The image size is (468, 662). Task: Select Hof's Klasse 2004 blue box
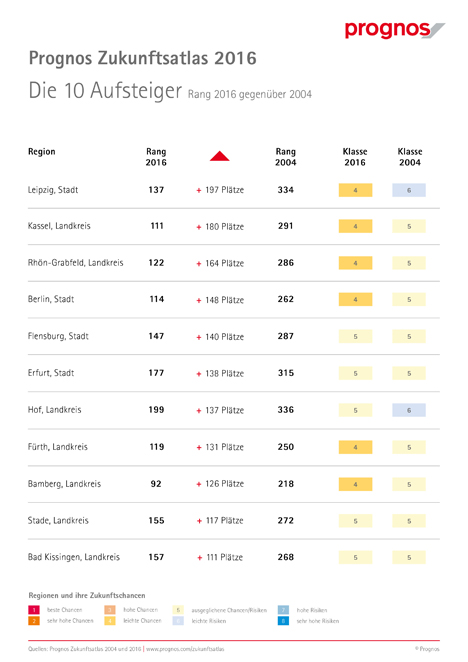click(x=409, y=410)
